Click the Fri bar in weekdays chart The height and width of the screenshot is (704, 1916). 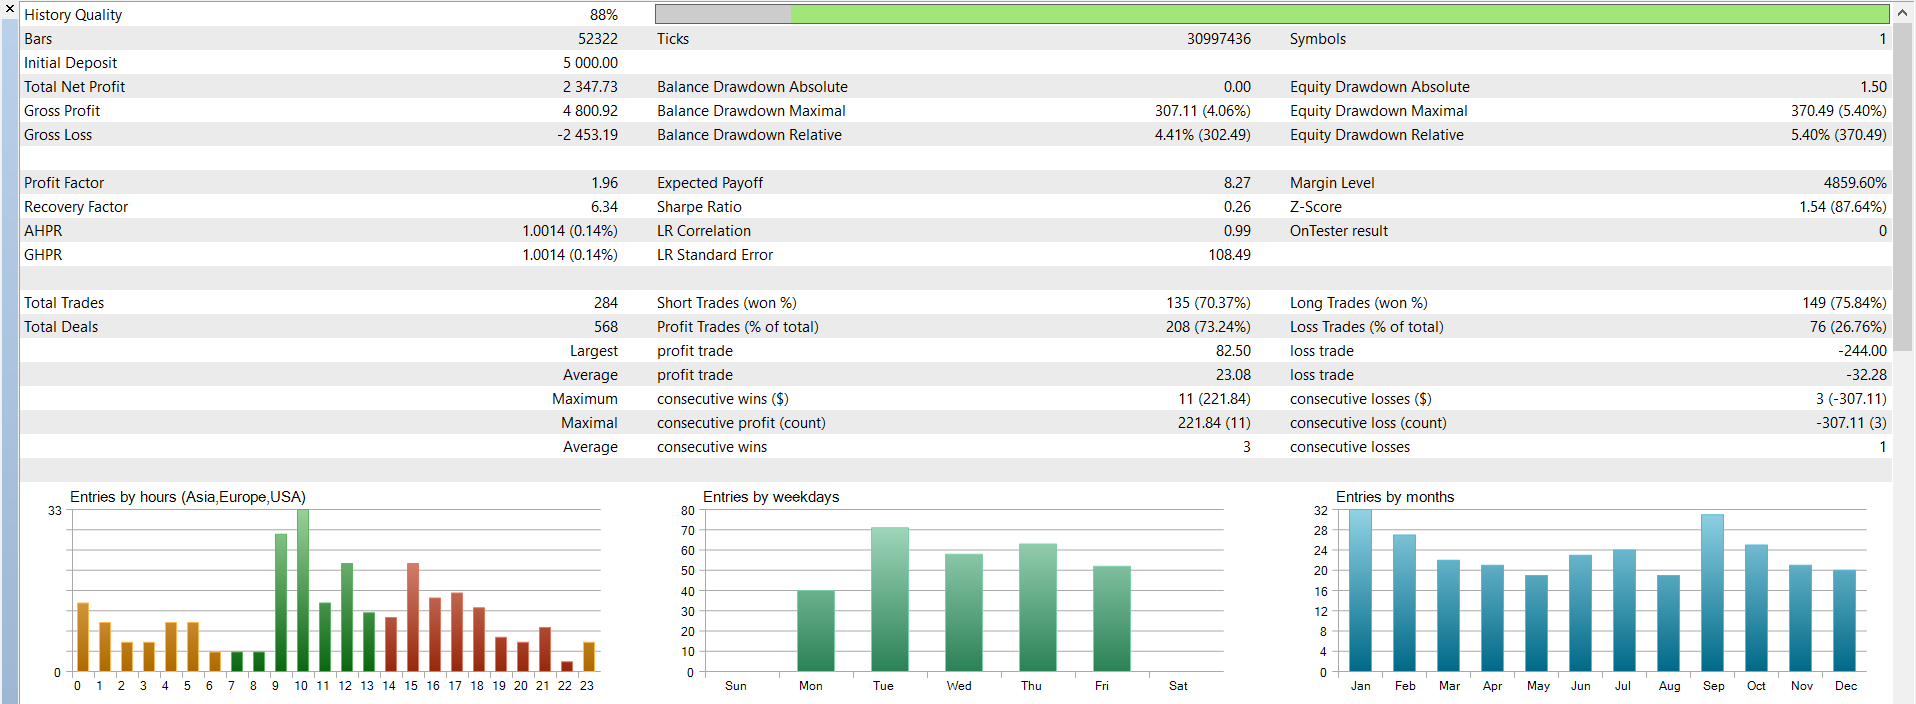1111,619
